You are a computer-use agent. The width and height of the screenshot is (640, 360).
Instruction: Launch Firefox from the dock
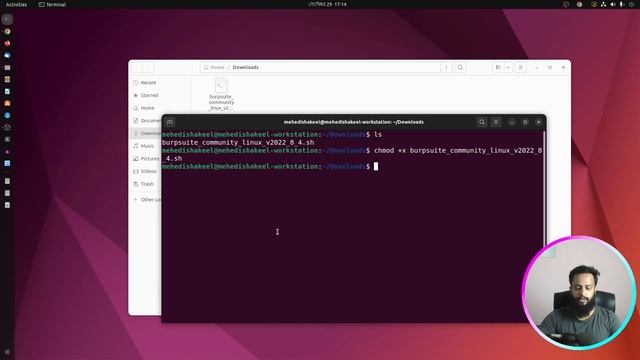point(7,43)
